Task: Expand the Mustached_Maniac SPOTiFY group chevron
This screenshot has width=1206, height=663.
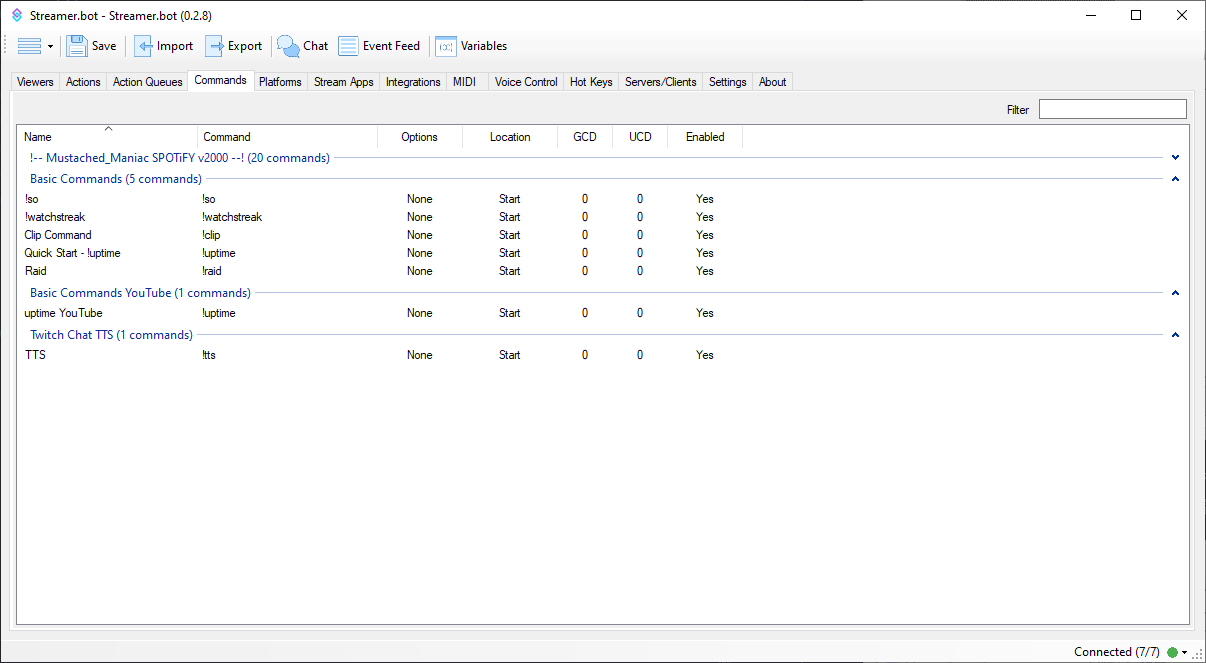Action: click(x=1176, y=157)
